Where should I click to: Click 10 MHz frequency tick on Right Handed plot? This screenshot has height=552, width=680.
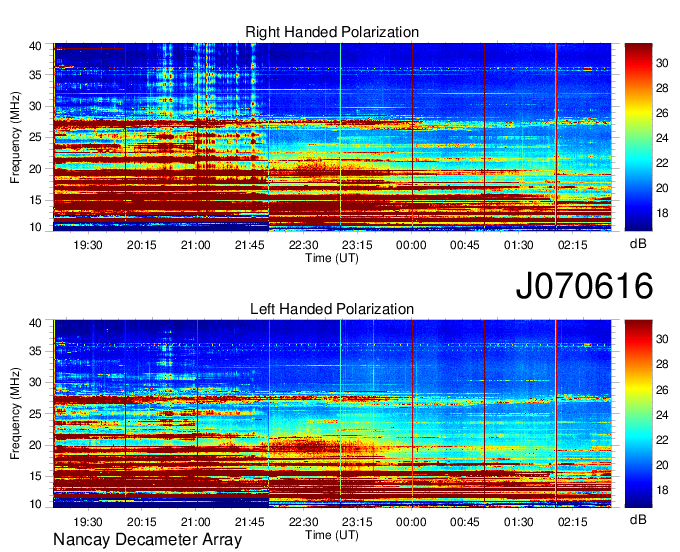coord(35,227)
